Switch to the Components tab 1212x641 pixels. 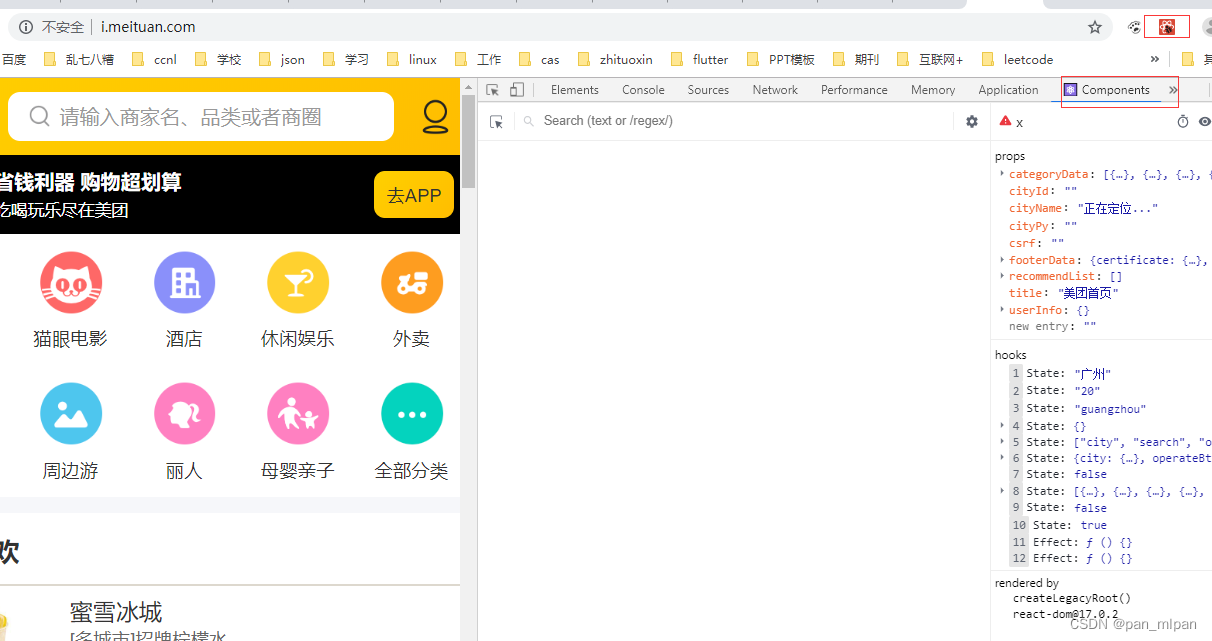1107,90
